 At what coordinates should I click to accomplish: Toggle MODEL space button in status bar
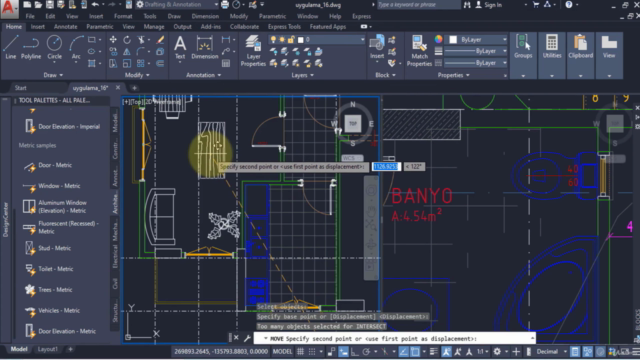point(282,351)
